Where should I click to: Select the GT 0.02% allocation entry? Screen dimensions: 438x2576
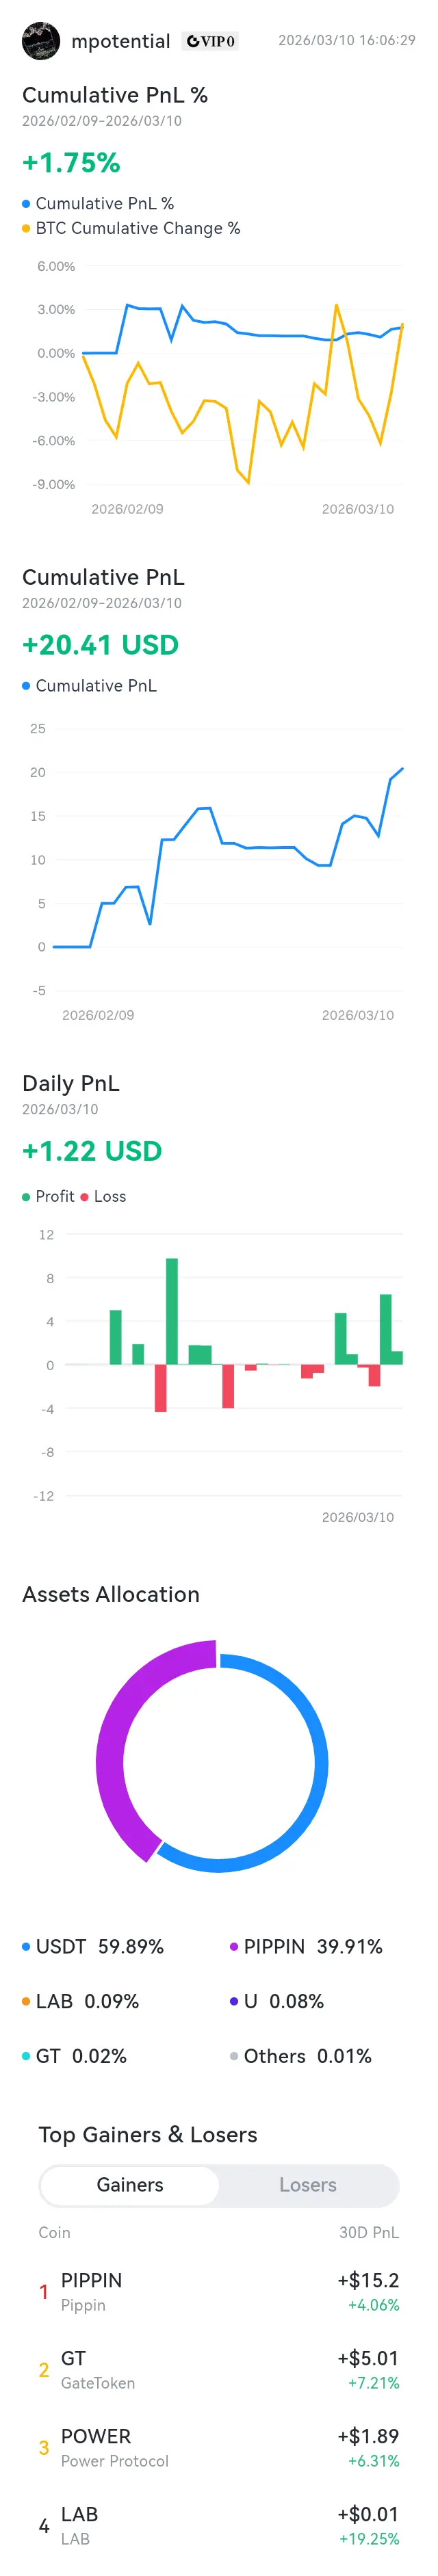coord(75,2056)
